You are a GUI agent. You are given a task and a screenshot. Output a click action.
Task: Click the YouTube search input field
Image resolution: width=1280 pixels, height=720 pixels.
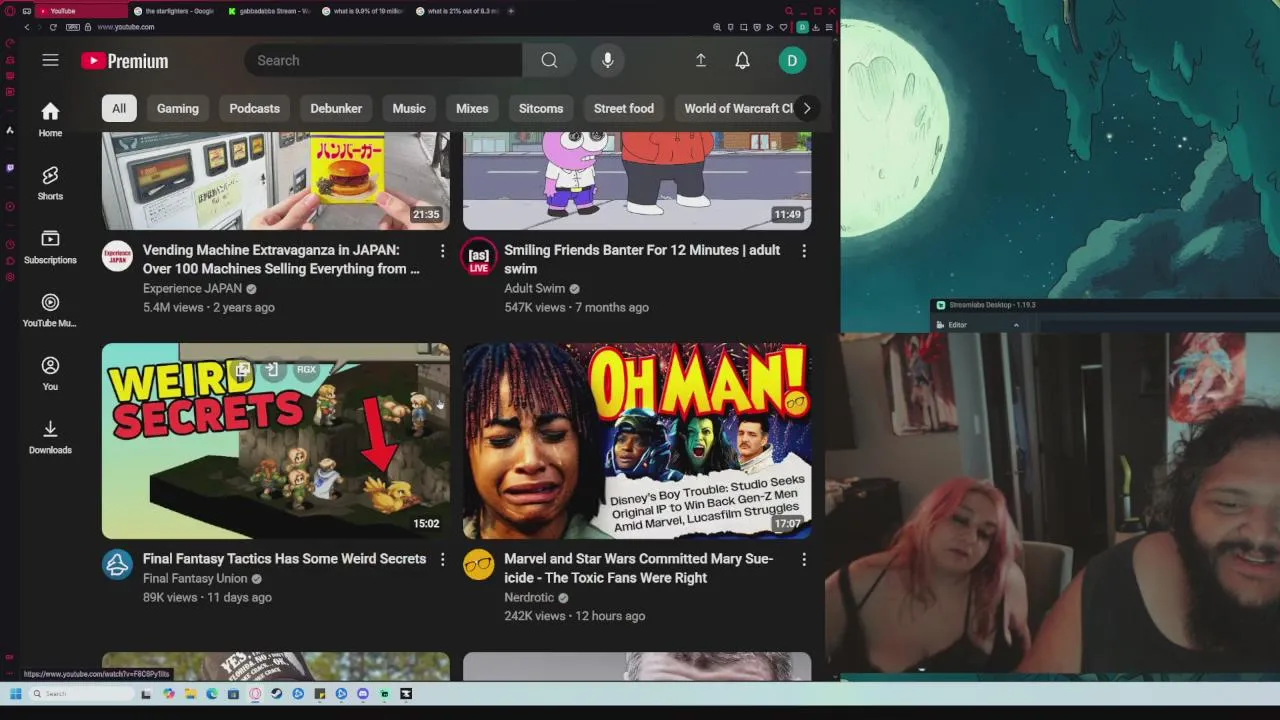[383, 60]
